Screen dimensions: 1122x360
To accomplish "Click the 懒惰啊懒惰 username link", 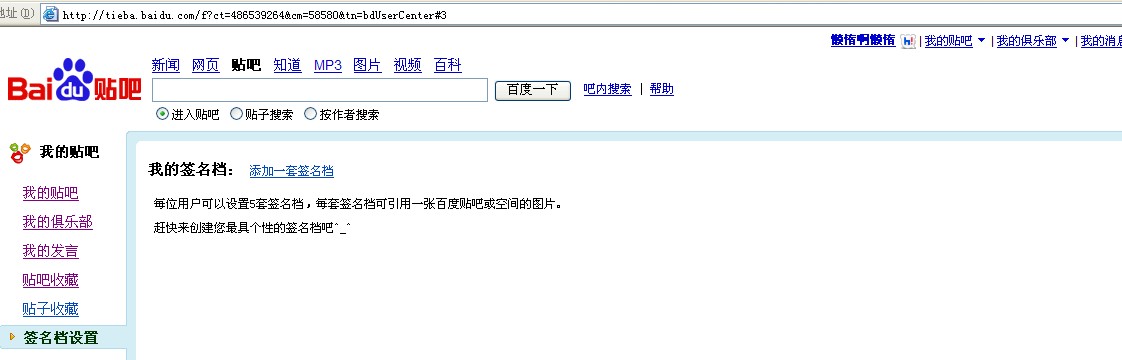I will (863, 41).
